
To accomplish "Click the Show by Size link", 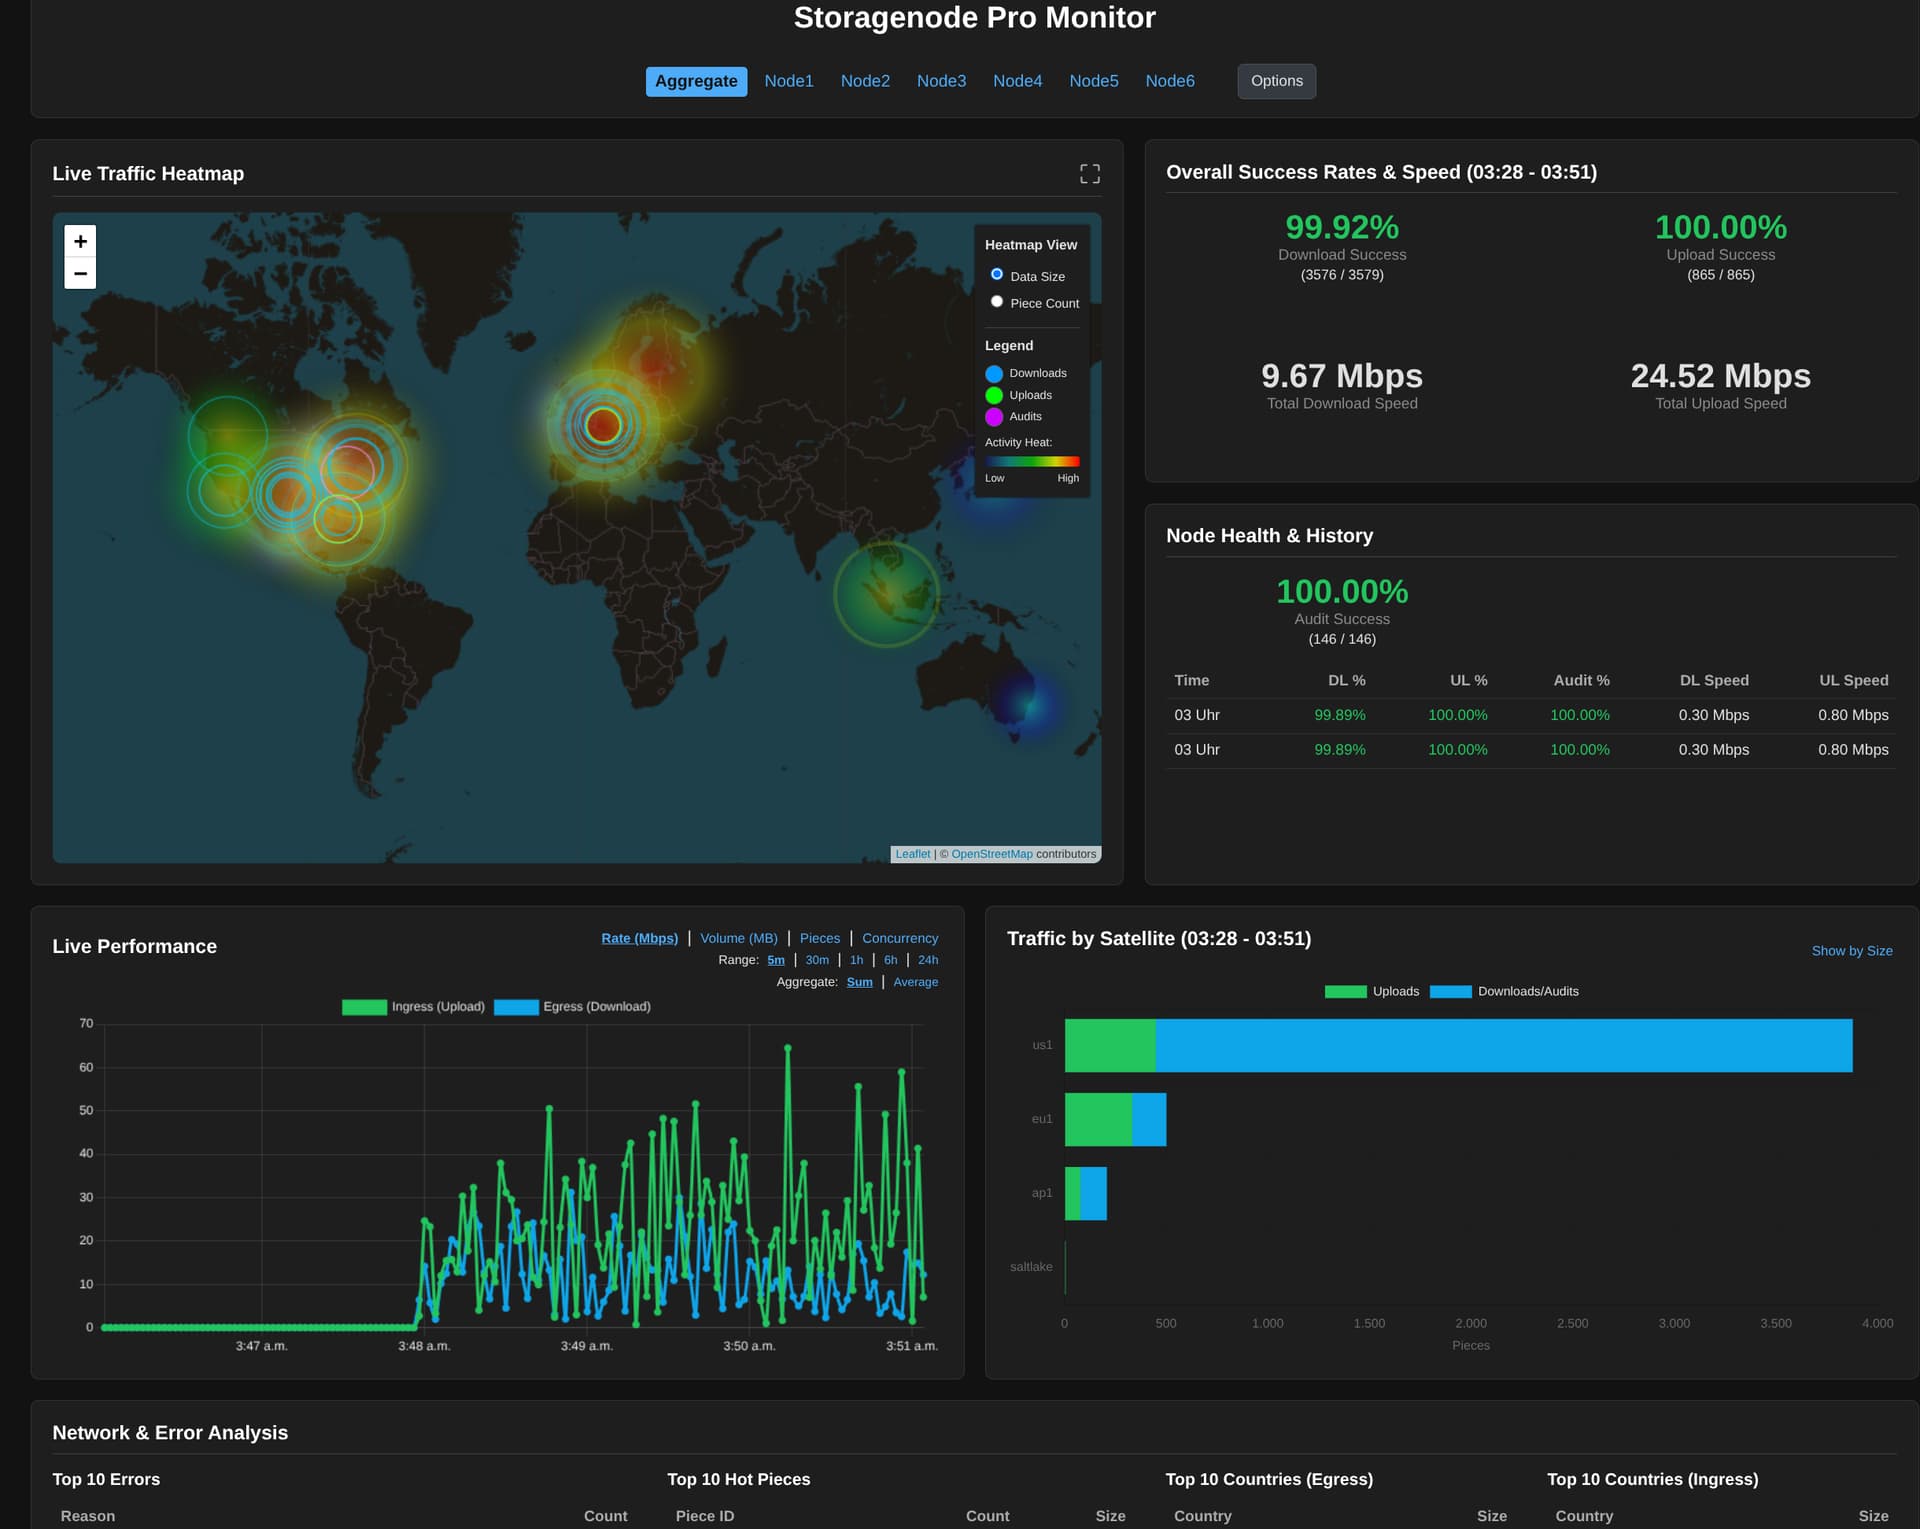I will click(1851, 951).
